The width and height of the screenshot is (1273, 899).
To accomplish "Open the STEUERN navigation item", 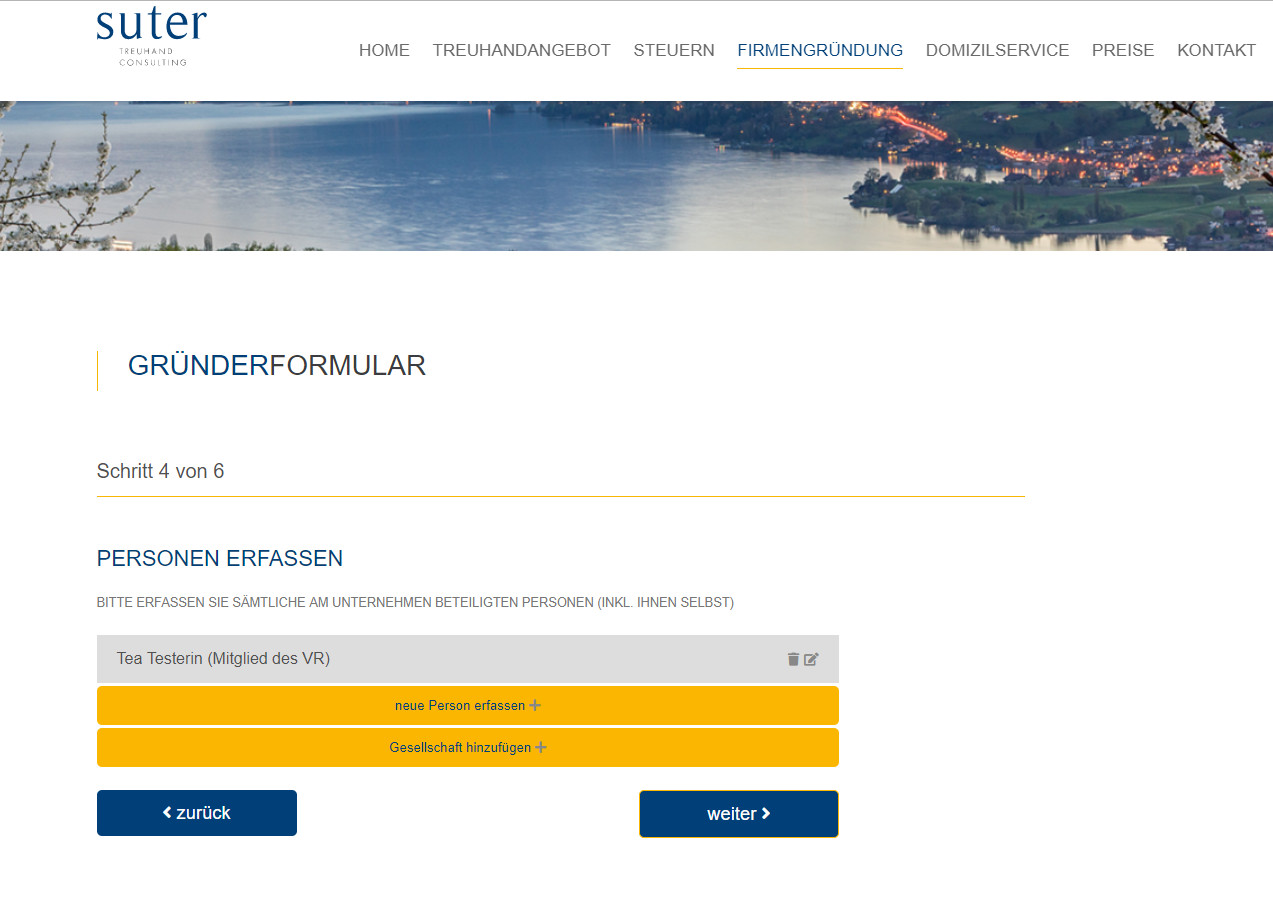I will (674, 50).
